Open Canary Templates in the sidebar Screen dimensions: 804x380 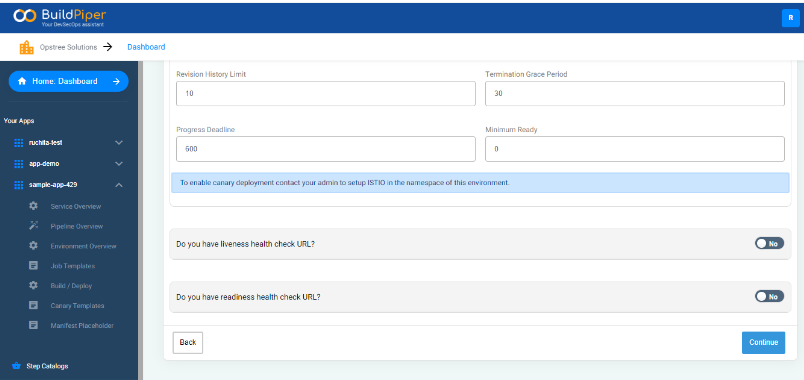[77, 306]
